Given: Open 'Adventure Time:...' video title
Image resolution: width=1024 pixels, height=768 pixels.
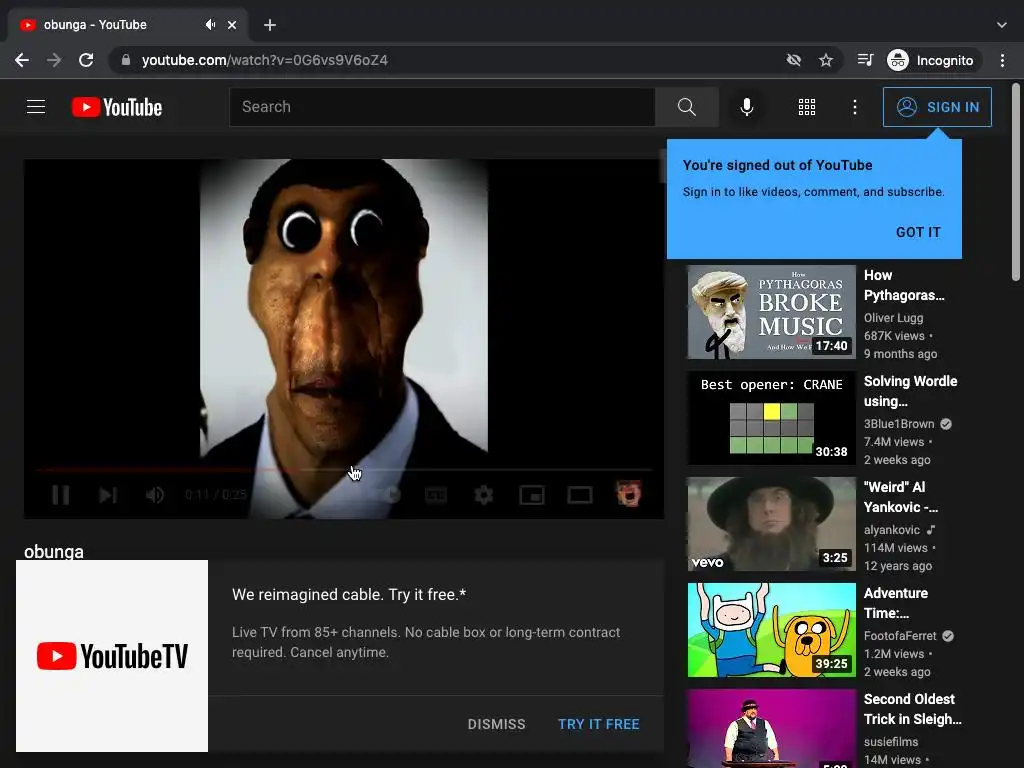Looking at the screenshot, I should 895,603.
